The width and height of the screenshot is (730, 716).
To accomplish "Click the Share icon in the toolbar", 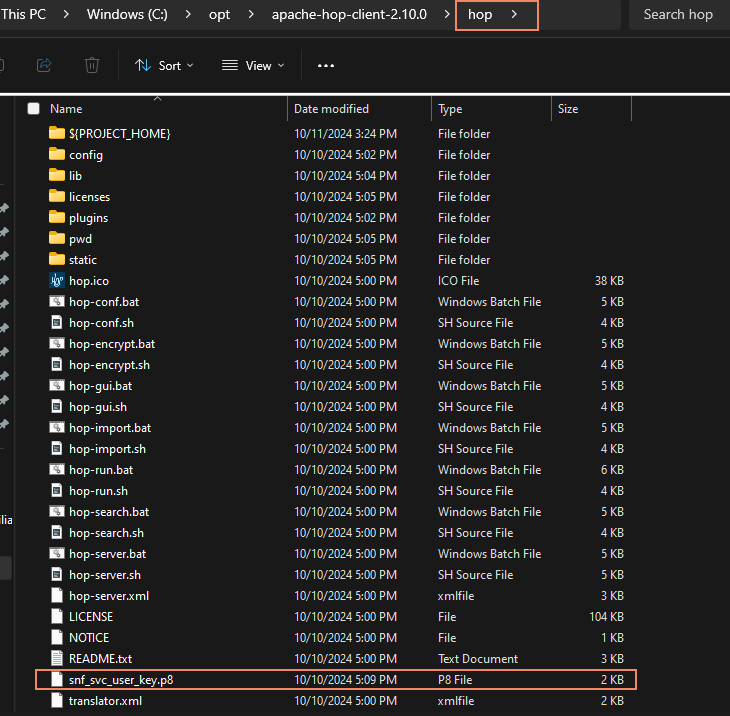I will (x=44, y=65).
